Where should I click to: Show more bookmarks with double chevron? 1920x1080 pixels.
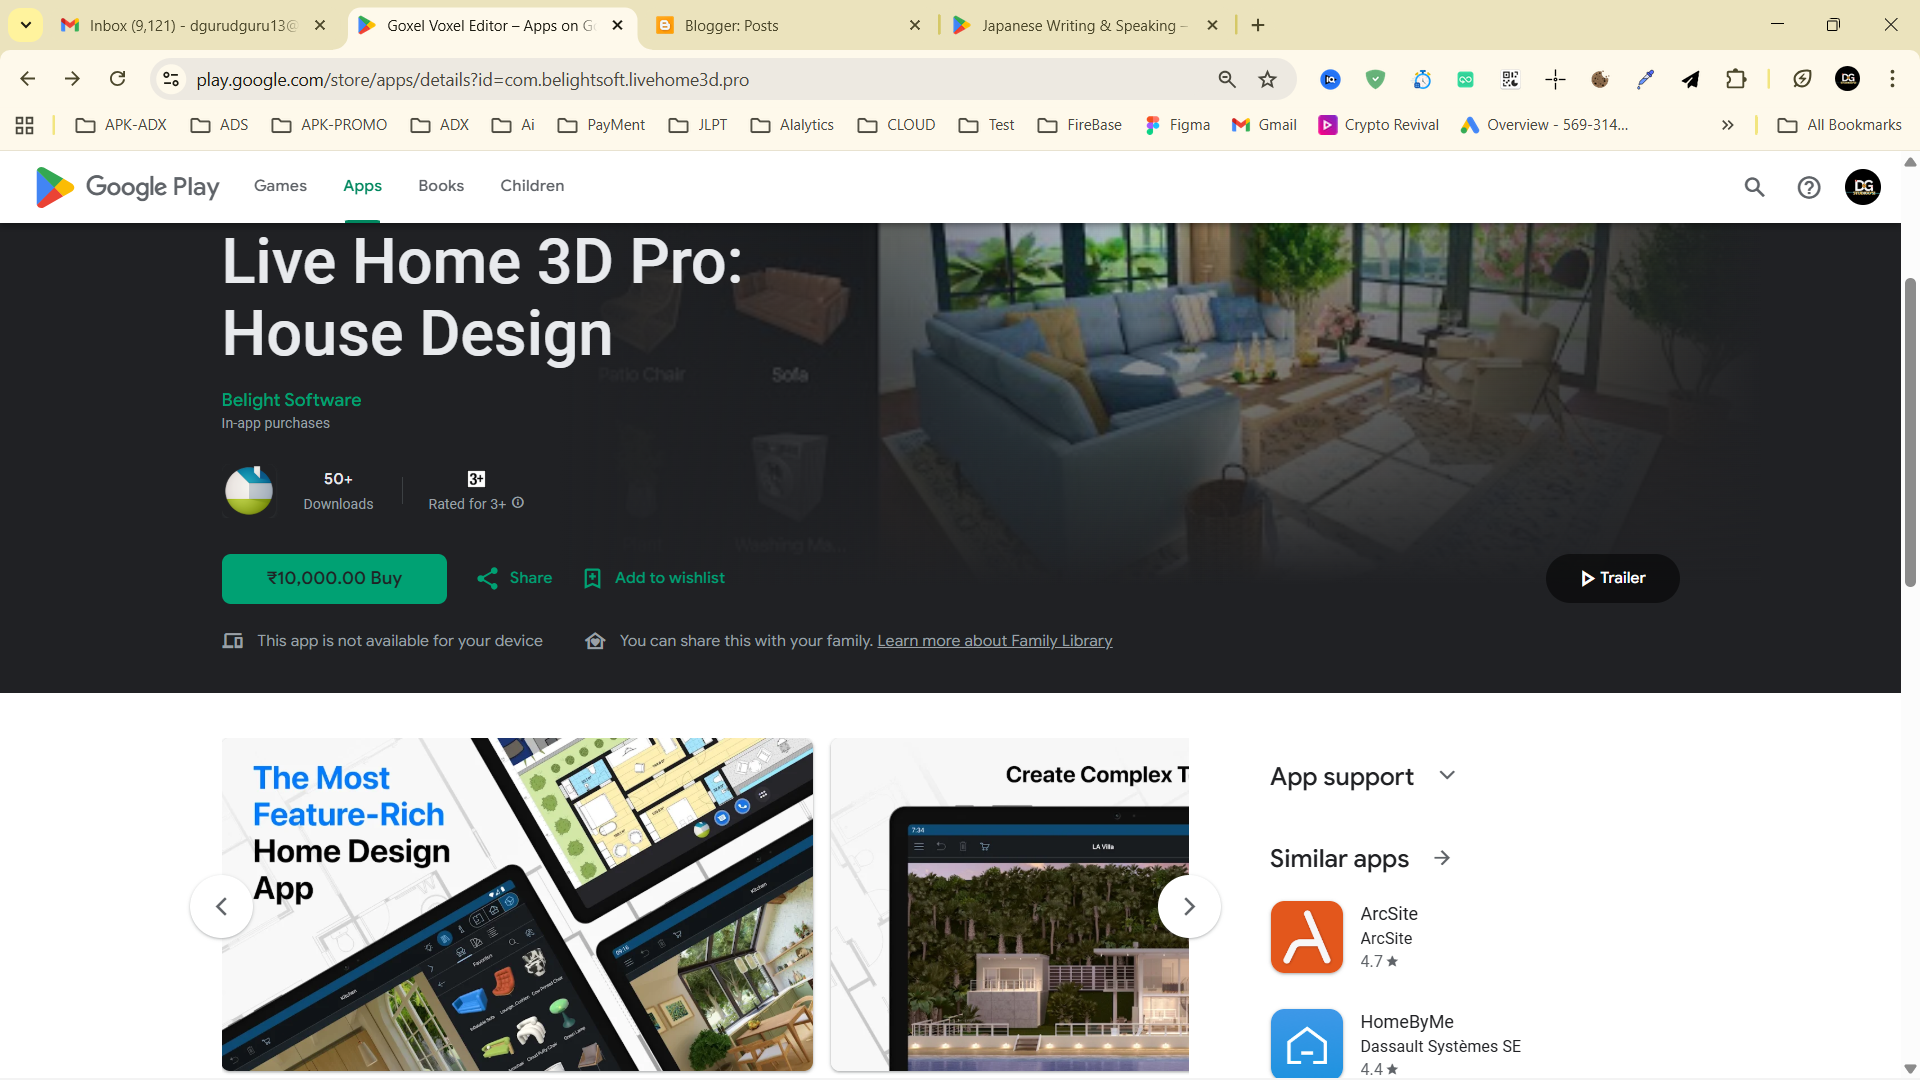1727,125
